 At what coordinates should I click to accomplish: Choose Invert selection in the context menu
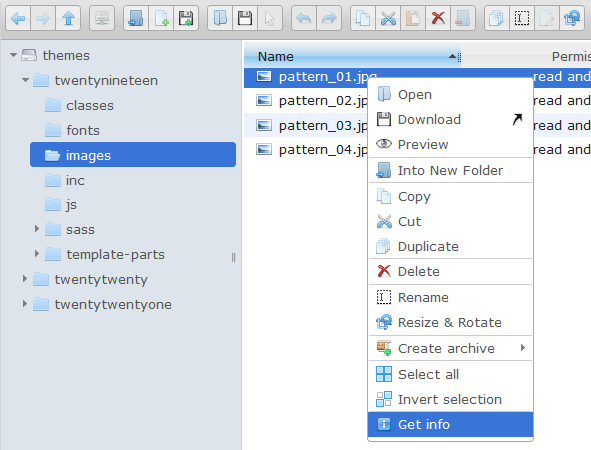(450, 399)
